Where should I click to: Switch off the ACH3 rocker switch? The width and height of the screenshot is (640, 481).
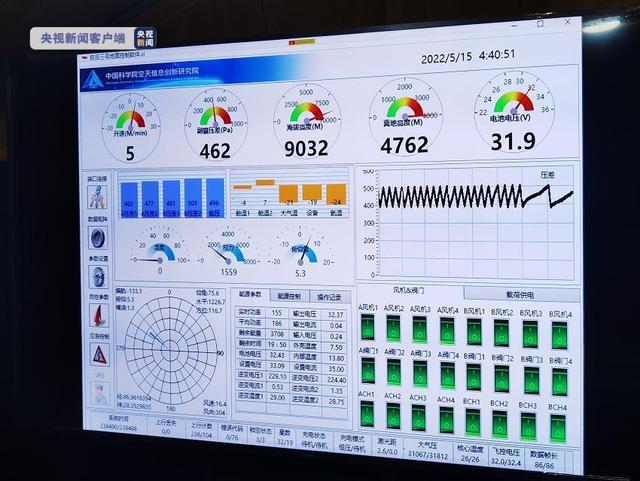(x=420, y=418)
